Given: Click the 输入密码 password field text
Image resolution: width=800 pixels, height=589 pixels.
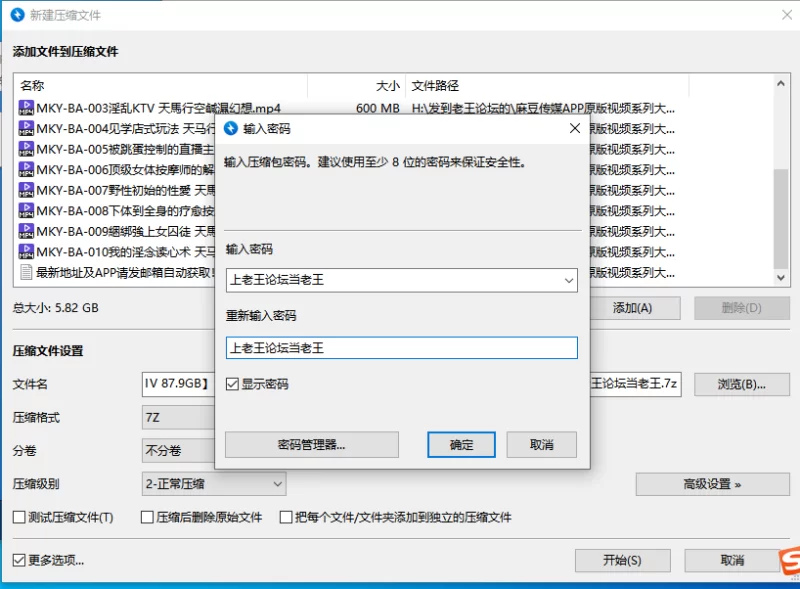Looking at the screenshot, I should 277,280.
